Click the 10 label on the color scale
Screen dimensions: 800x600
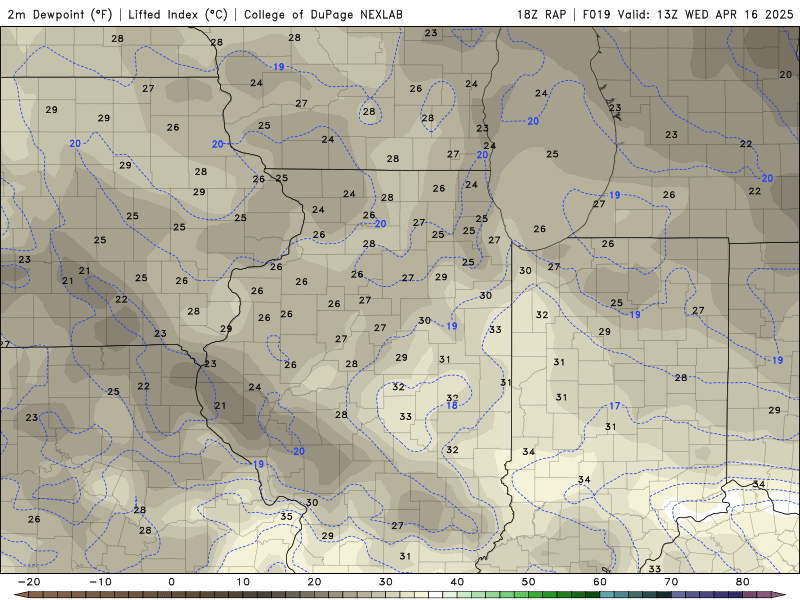[243, 582]
